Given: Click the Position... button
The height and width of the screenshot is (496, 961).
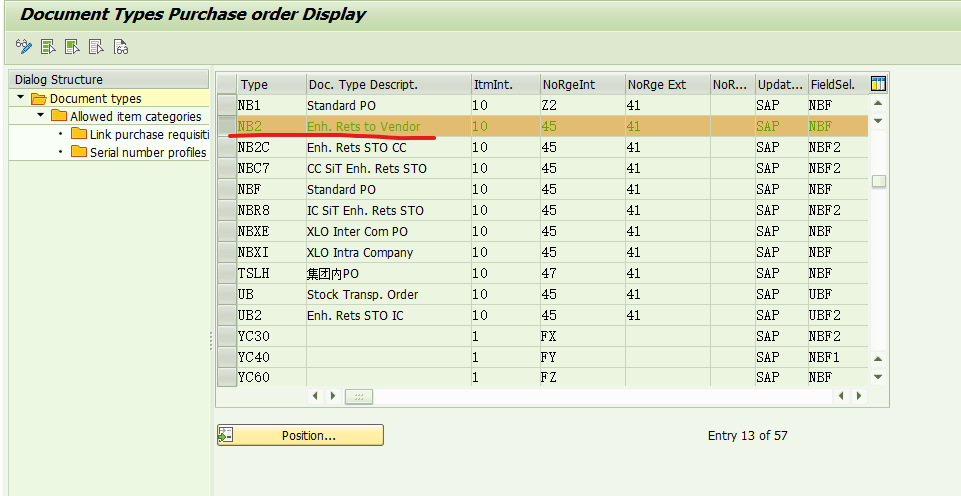Looking at the screenshot, I should tap(300, 435).
